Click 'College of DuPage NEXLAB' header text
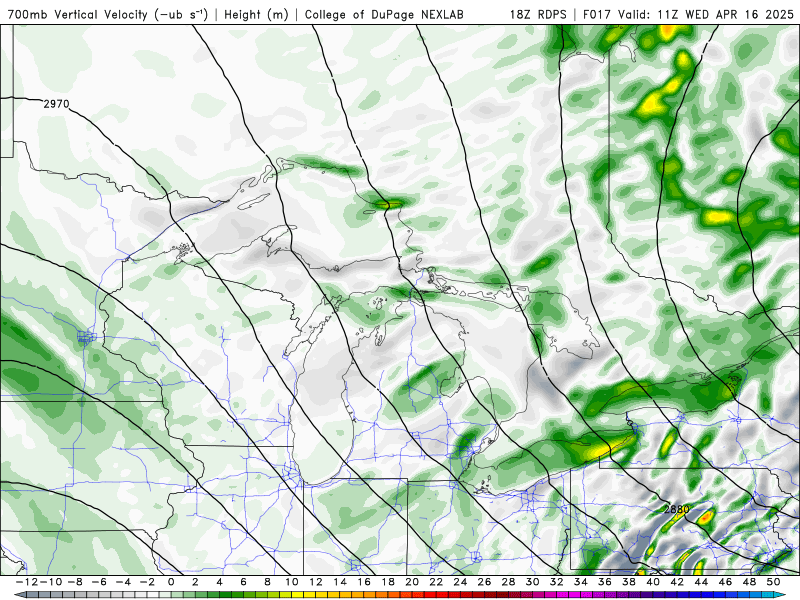This screenshot has width=800, height=600. (x=384, y=15)
